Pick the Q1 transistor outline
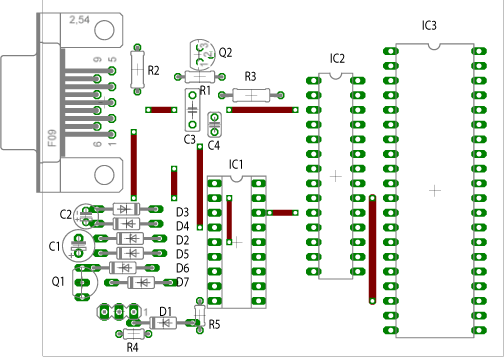The width and height of the screenshot is (504, 364). (85, 283)
